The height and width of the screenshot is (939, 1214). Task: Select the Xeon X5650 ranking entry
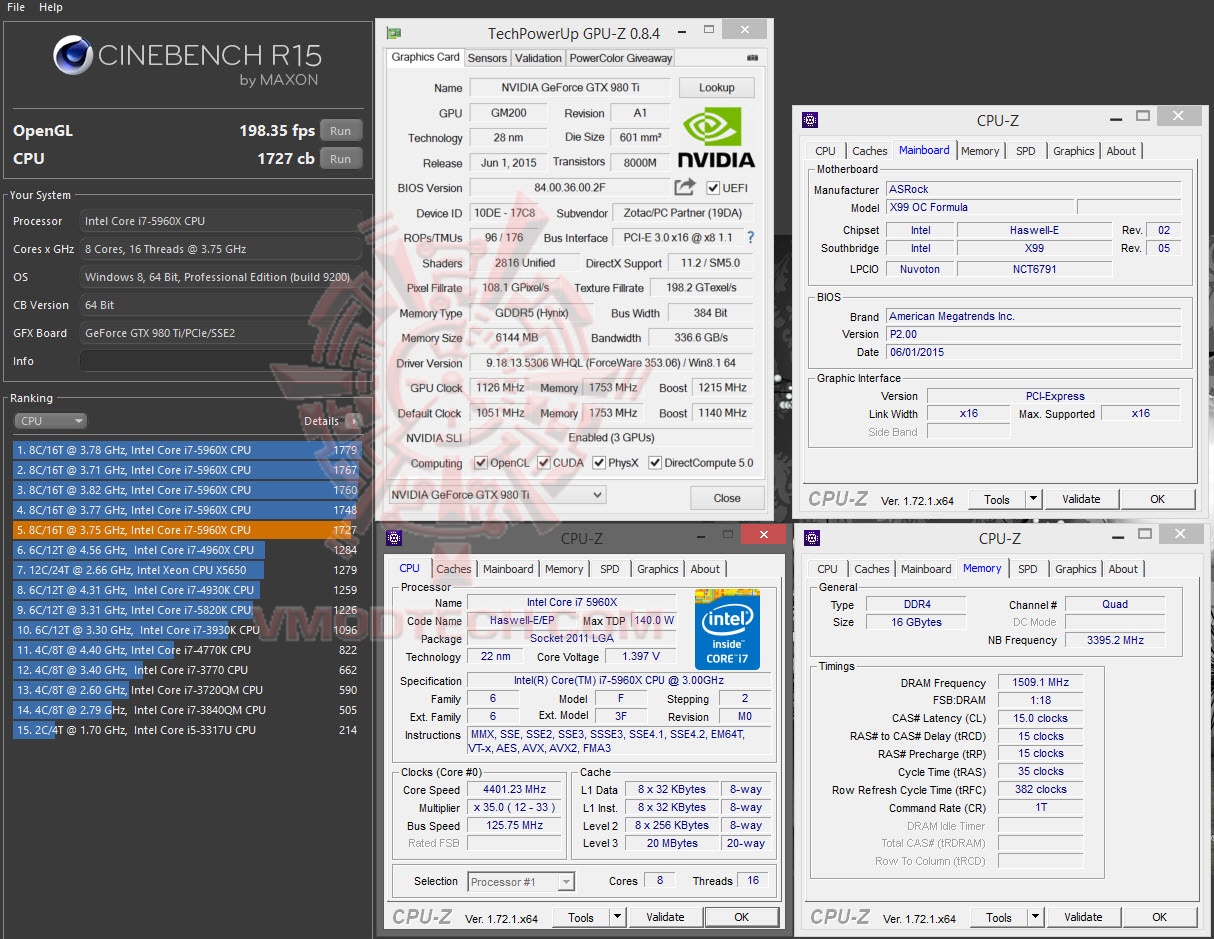[187, 570]
